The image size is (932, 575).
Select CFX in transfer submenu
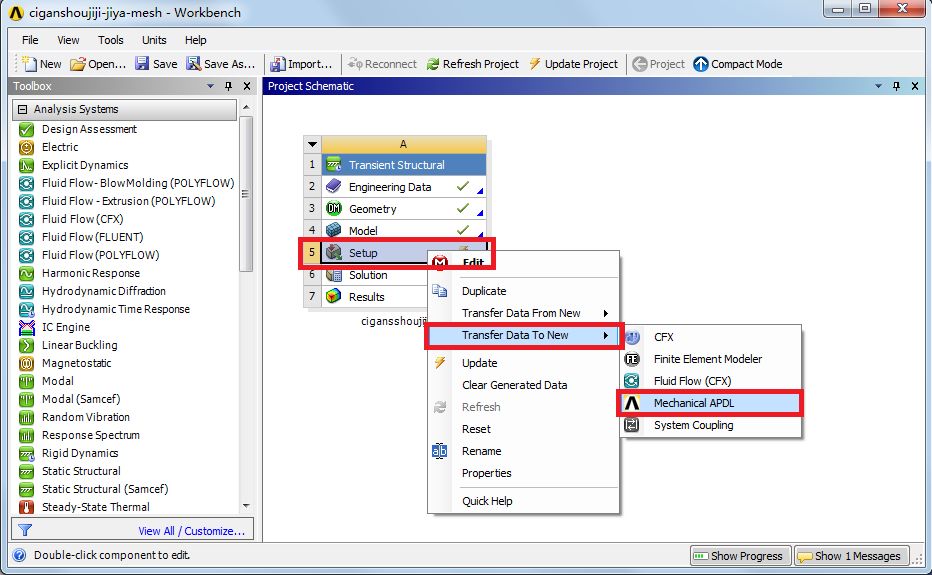click(x=711, y=337)
